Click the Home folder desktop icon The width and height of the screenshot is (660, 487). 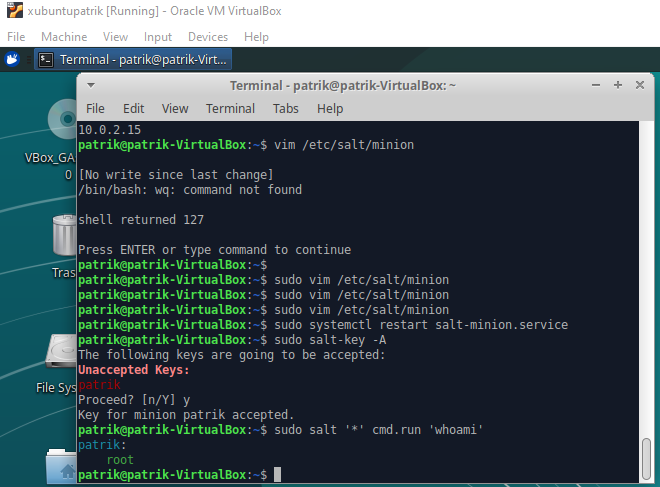(x=63, y=468)
